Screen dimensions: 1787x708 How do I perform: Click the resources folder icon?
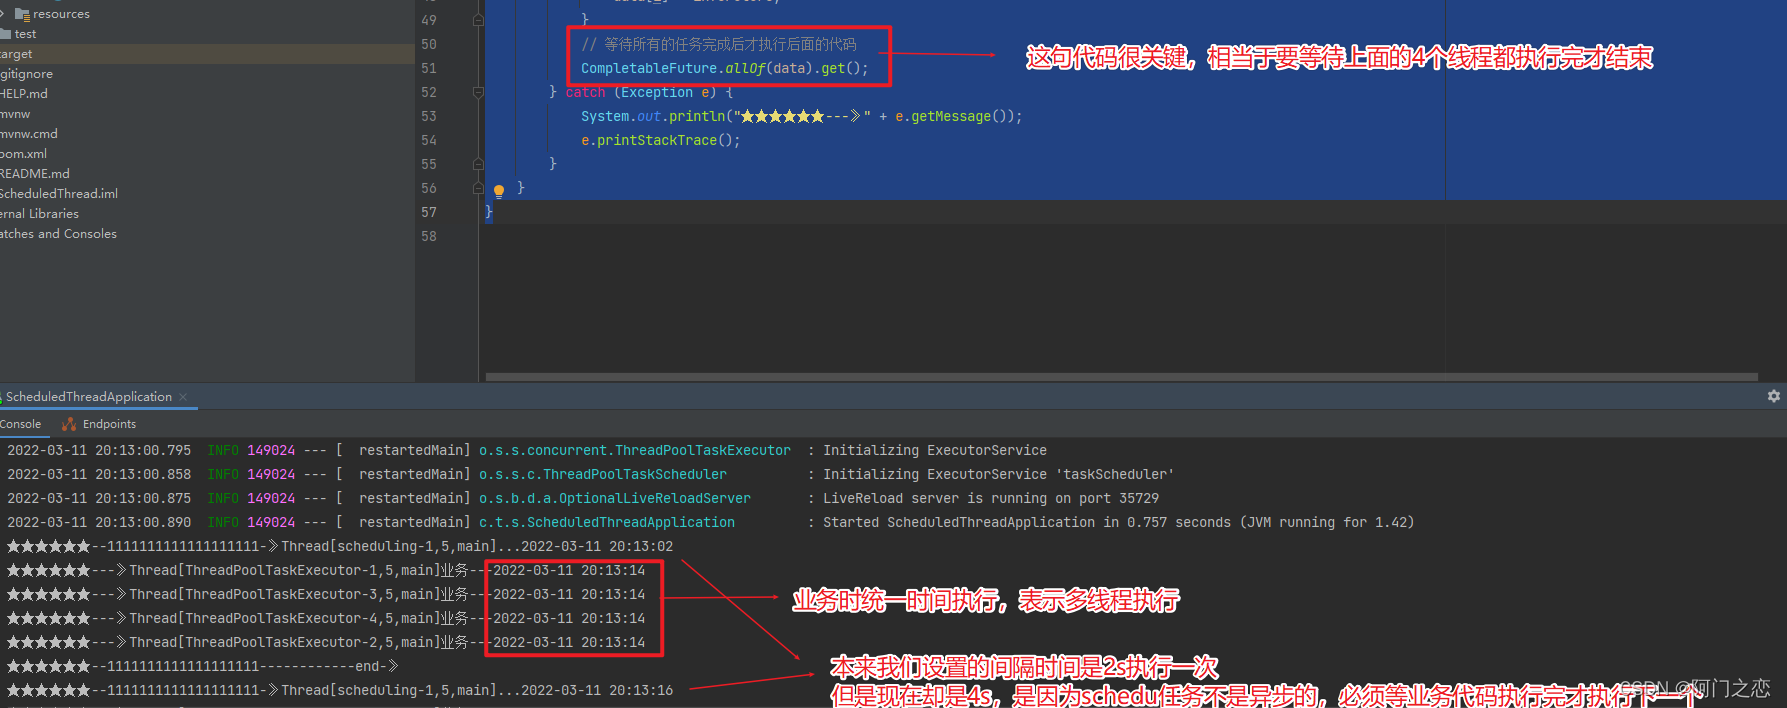22,14
